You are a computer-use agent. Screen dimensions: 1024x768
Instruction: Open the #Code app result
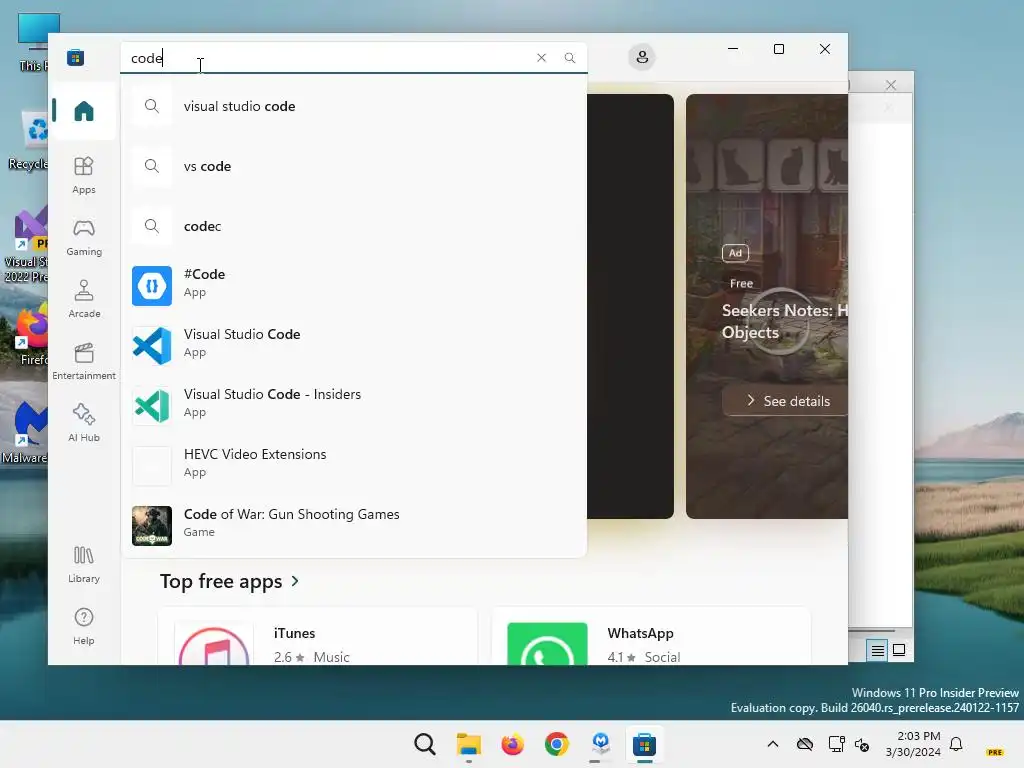(354, 285)
